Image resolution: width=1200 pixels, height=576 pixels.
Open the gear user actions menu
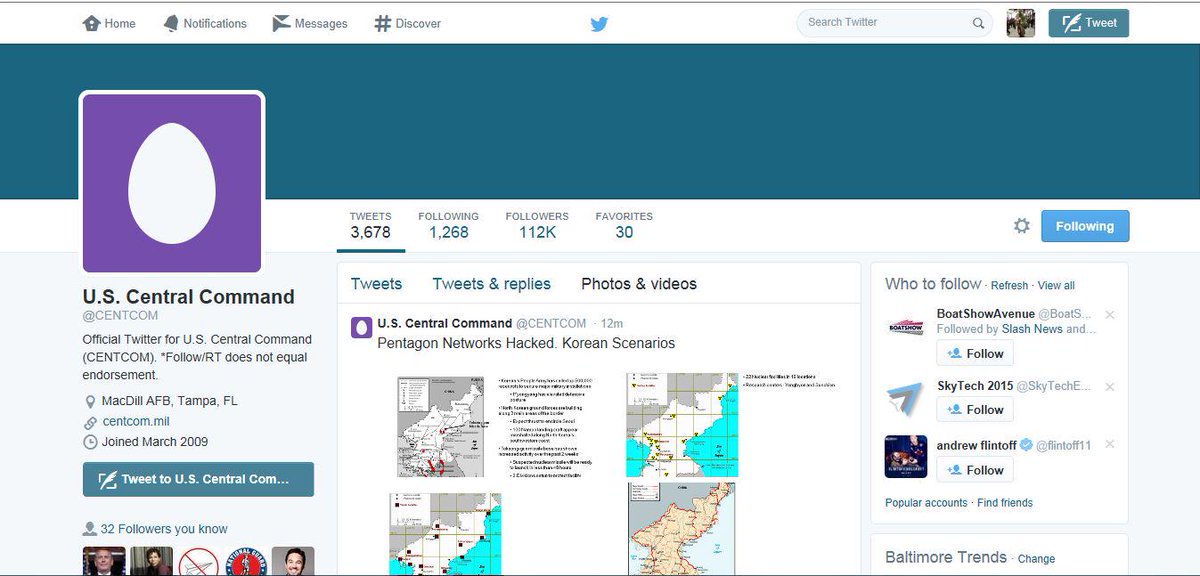tap(1021, 226)
